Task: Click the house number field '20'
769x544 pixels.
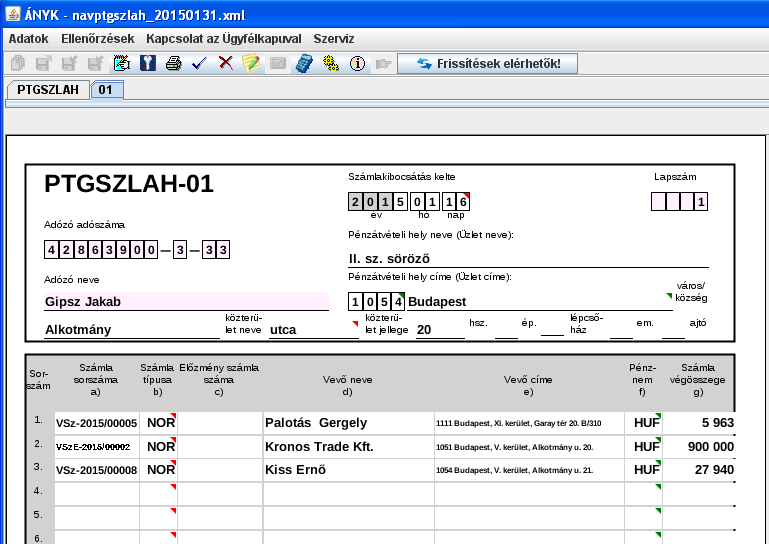Action: [440, 329]
